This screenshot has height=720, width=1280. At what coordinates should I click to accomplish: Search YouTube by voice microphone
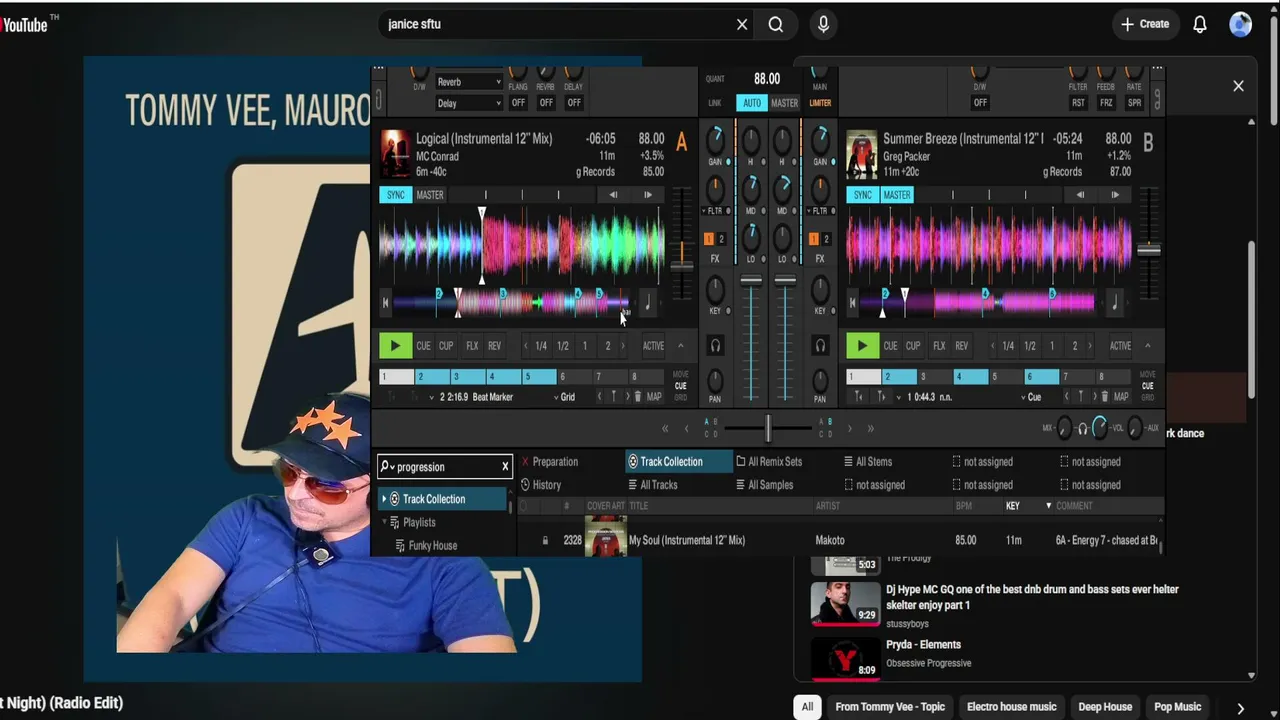point(823,24)
